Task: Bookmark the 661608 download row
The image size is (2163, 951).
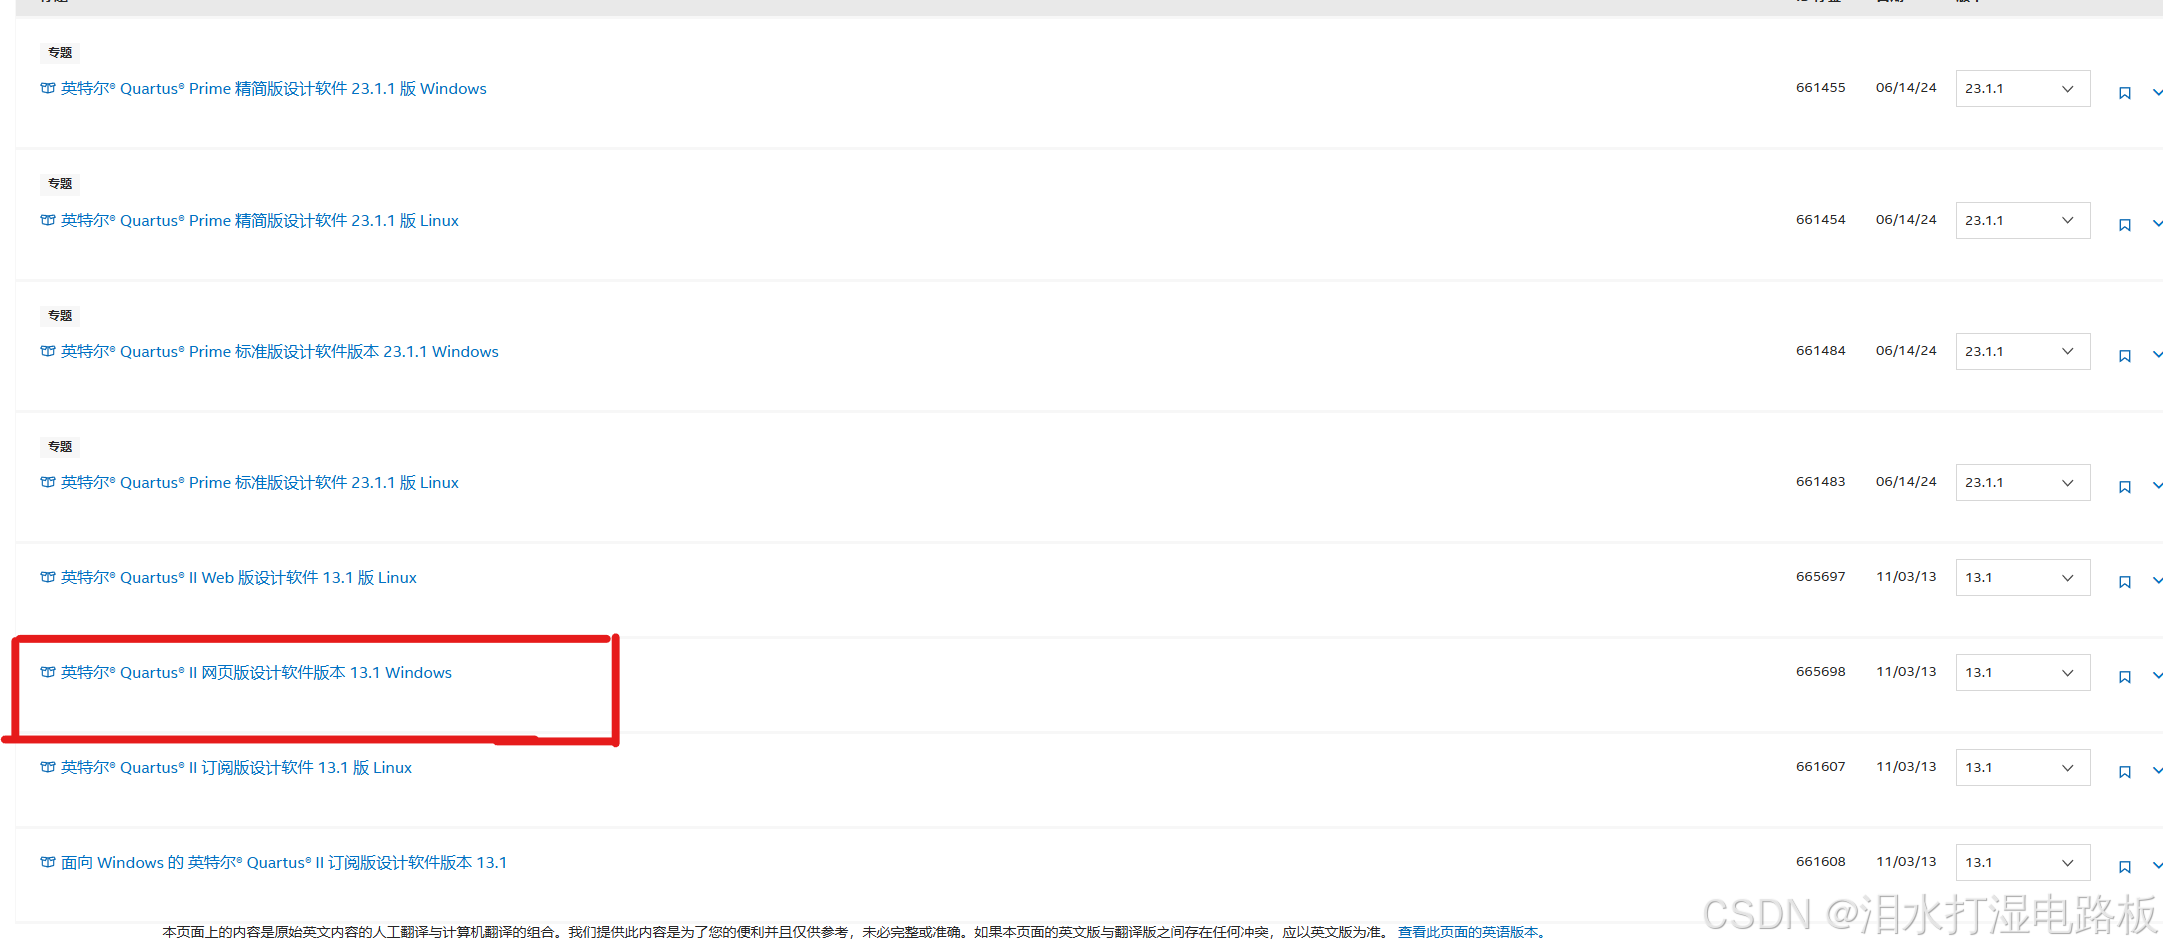Action: click(2124, 867)
